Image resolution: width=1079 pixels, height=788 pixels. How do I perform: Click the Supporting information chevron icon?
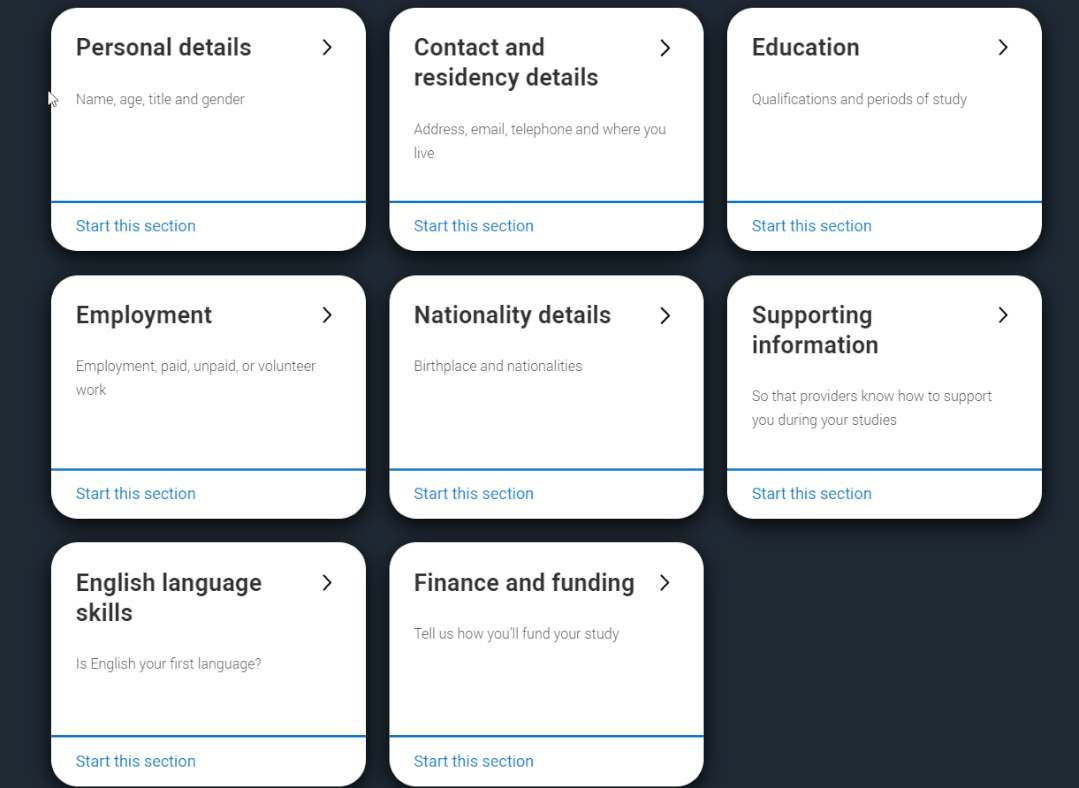1003,315
